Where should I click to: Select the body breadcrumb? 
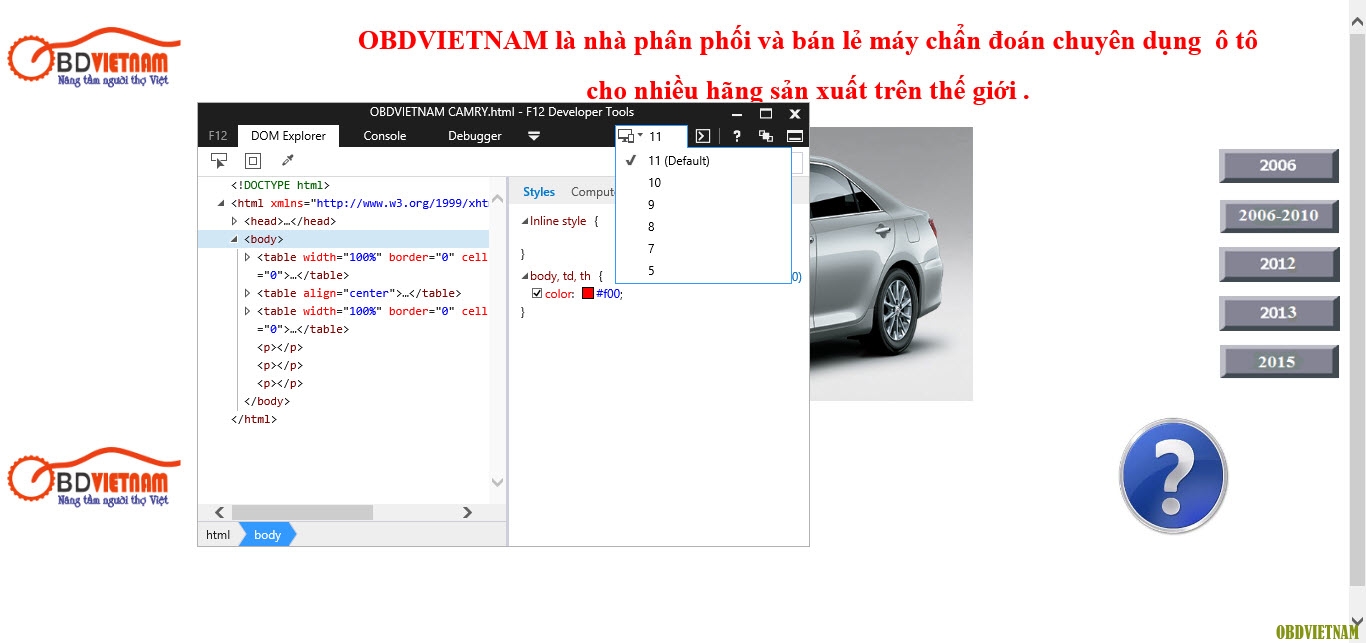click(267, 535)
